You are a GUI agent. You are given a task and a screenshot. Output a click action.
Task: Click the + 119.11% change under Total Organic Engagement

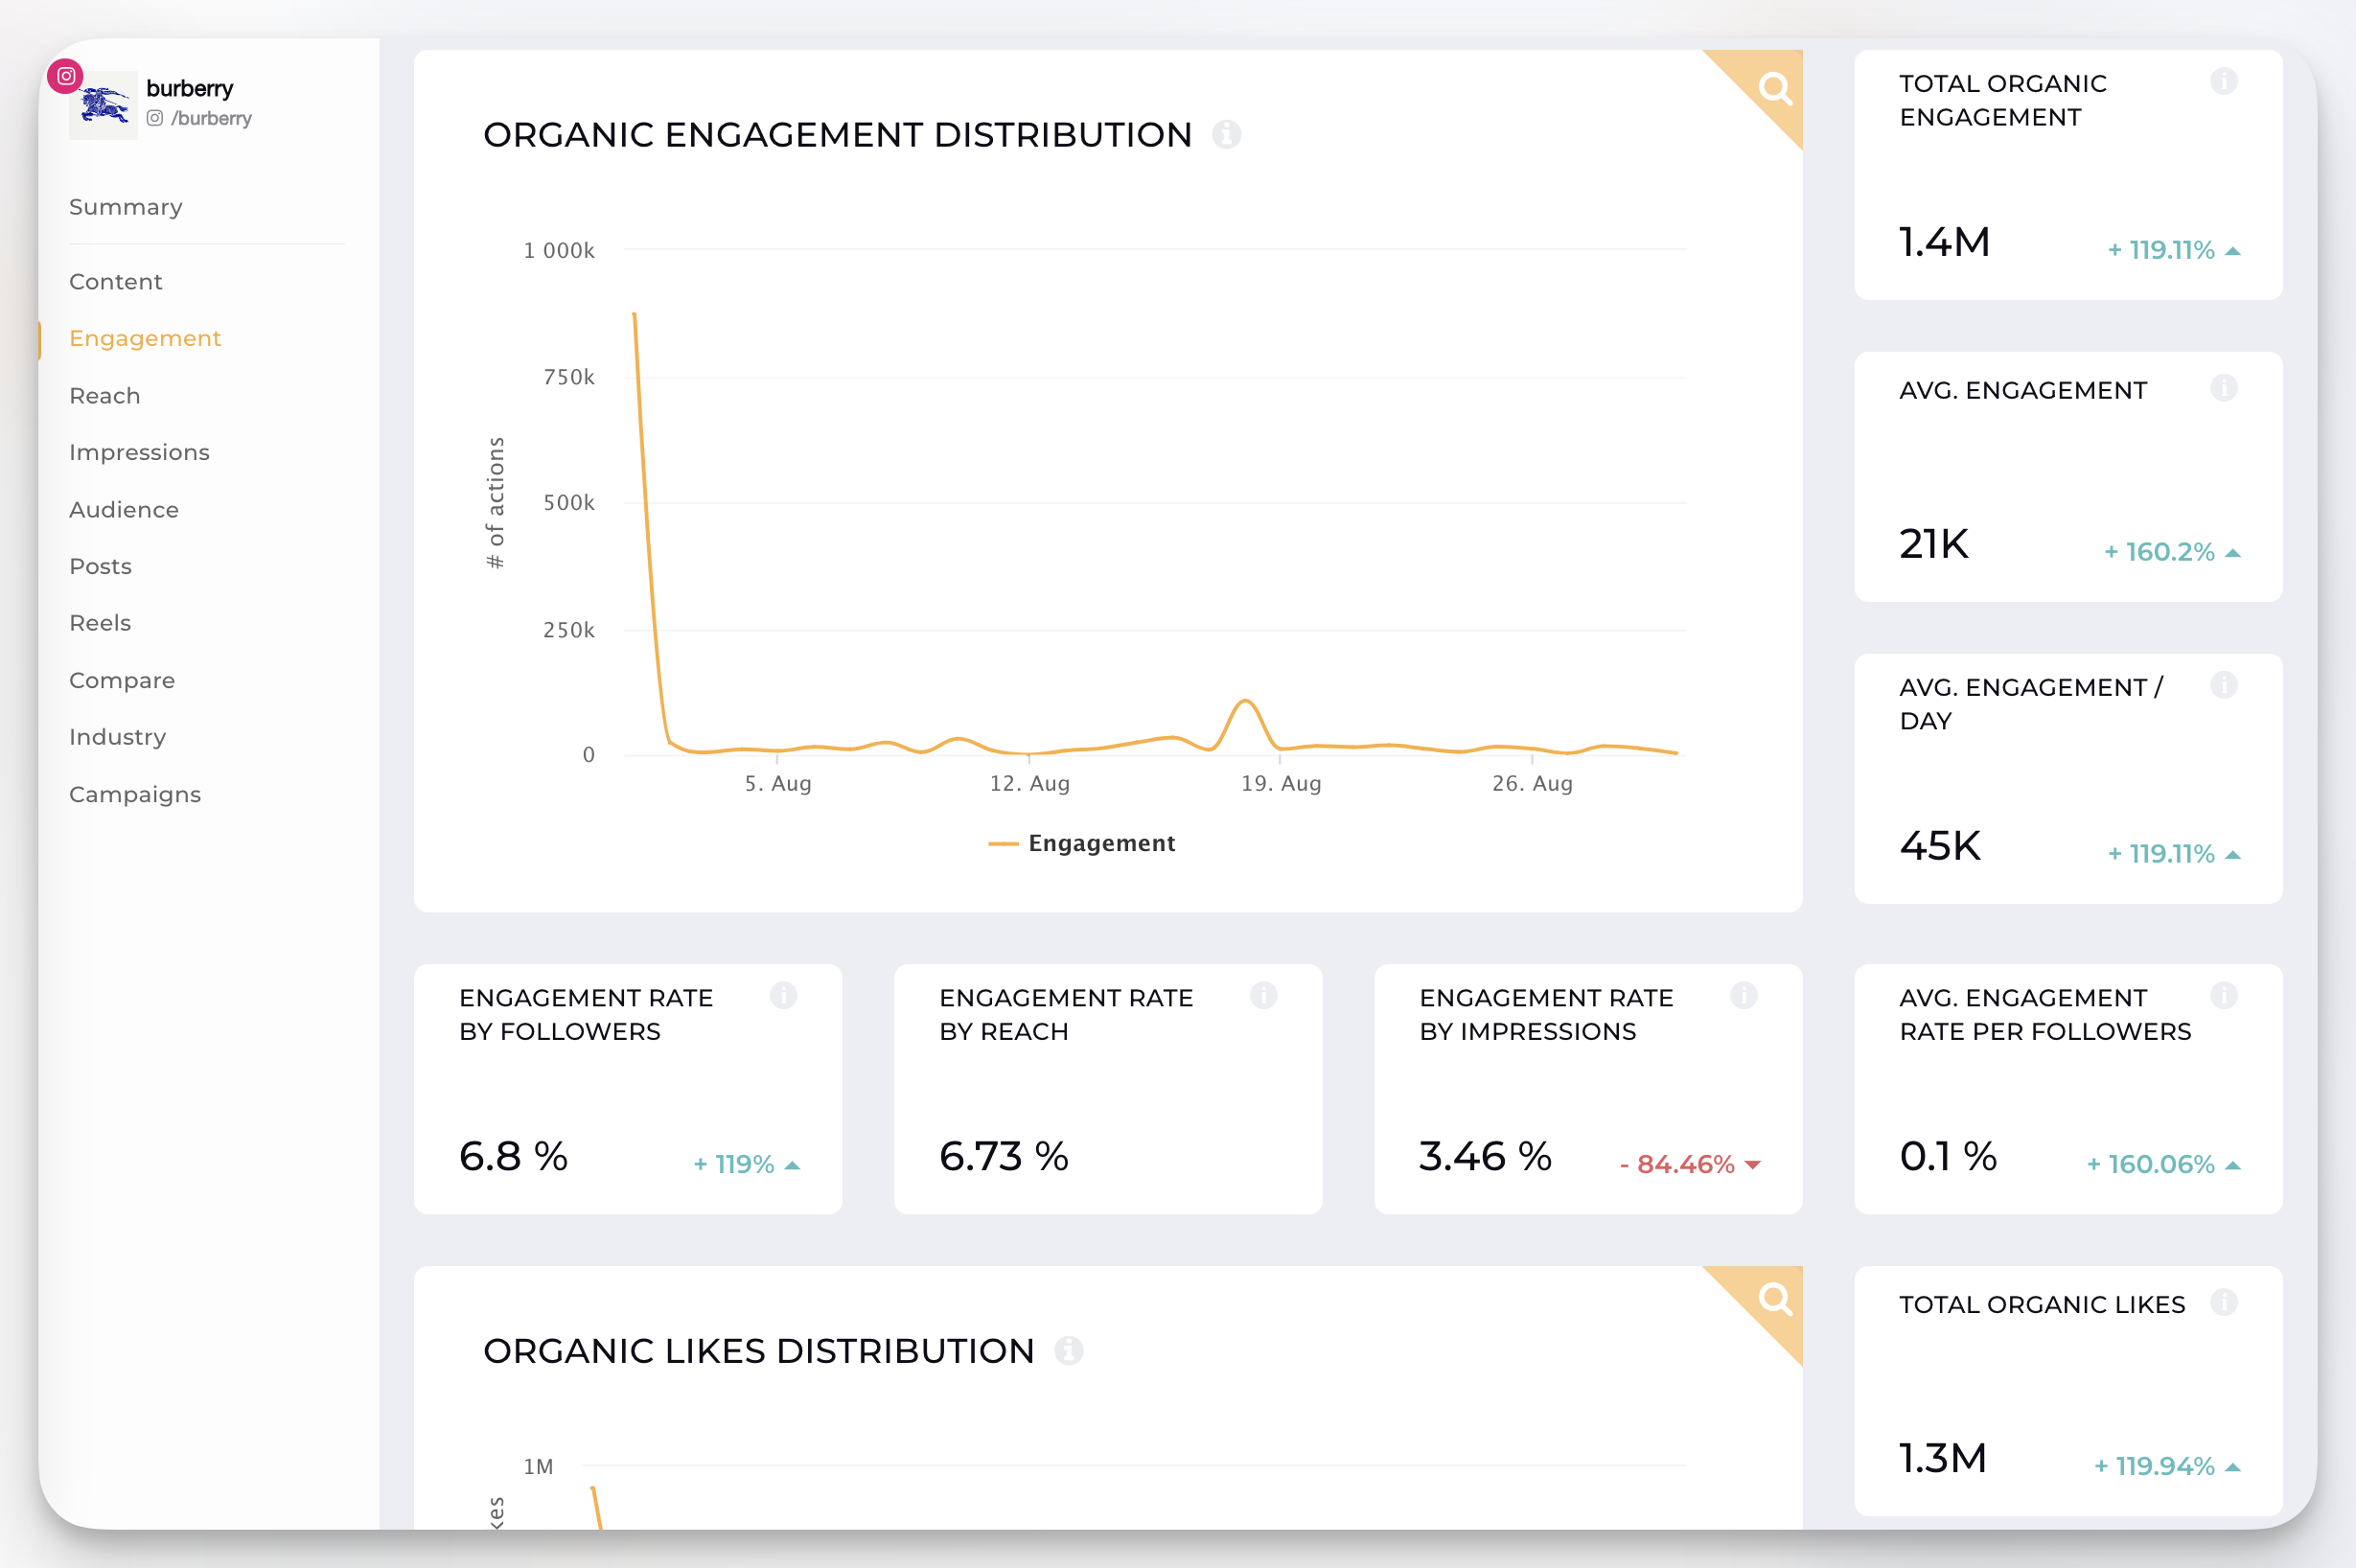(2174, 250)
